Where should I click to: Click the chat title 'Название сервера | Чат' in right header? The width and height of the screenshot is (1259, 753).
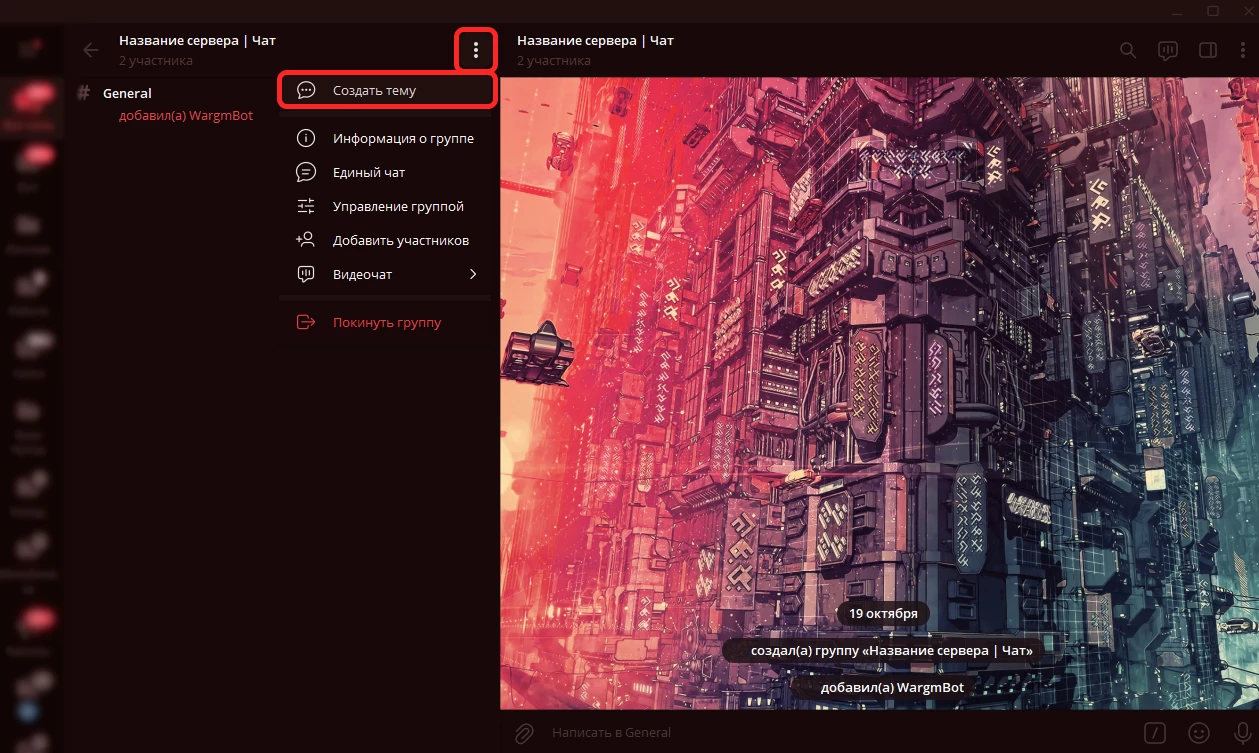[595, 41]
